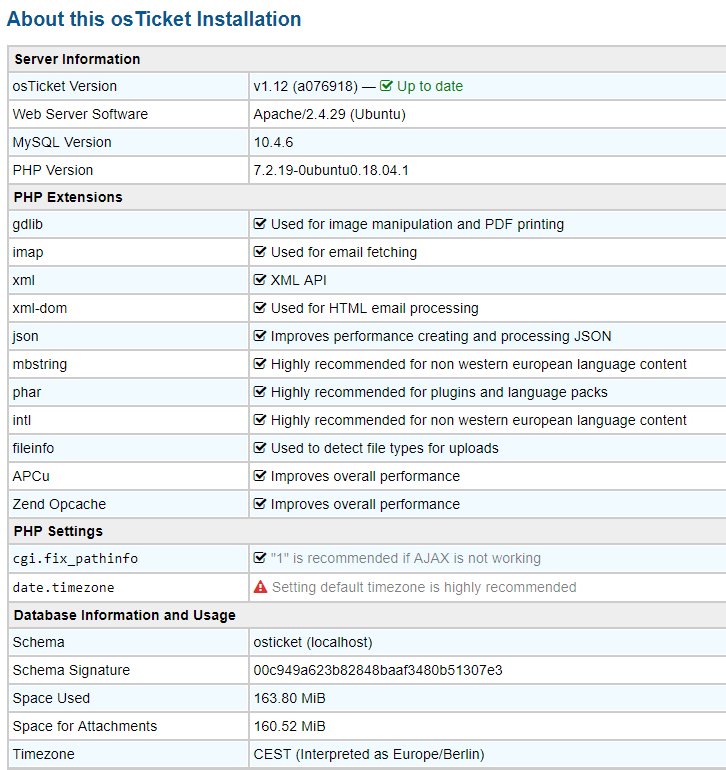This screenshot has height=770, width=726.
Task: Click the APCu check mark icon
Action: coord(259,476)
